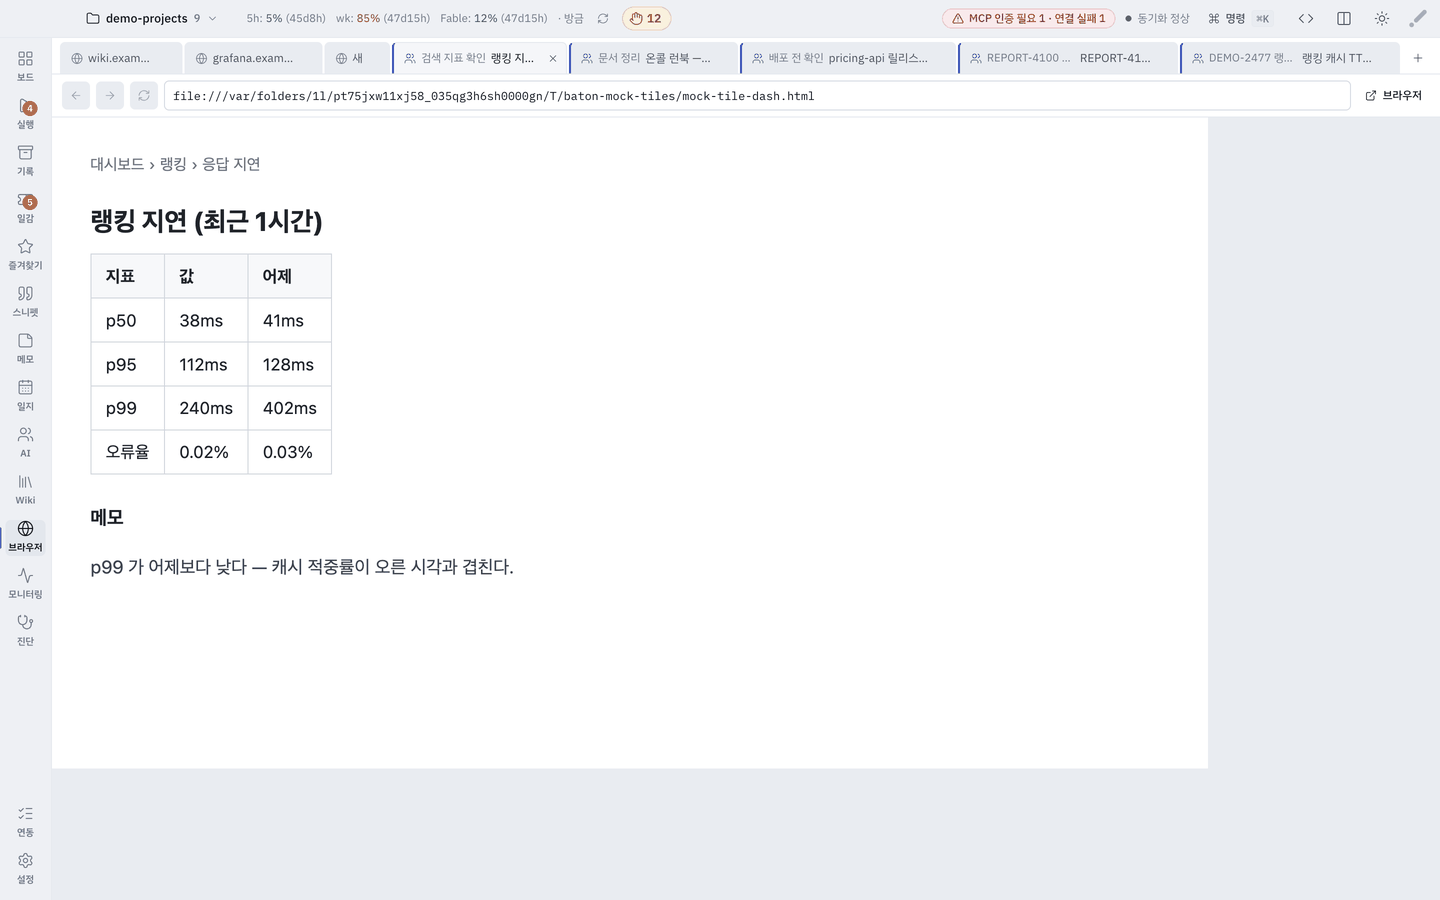Switch to the DEMO-2477 랭킹 캐시 tab

[1290, 58]
